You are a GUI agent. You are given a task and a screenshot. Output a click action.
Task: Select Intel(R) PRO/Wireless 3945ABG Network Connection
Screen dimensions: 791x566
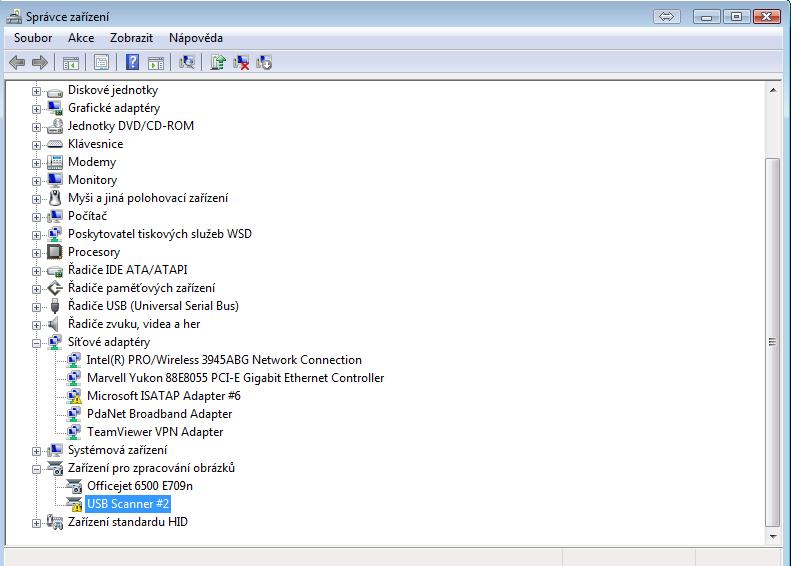(224, 360)
